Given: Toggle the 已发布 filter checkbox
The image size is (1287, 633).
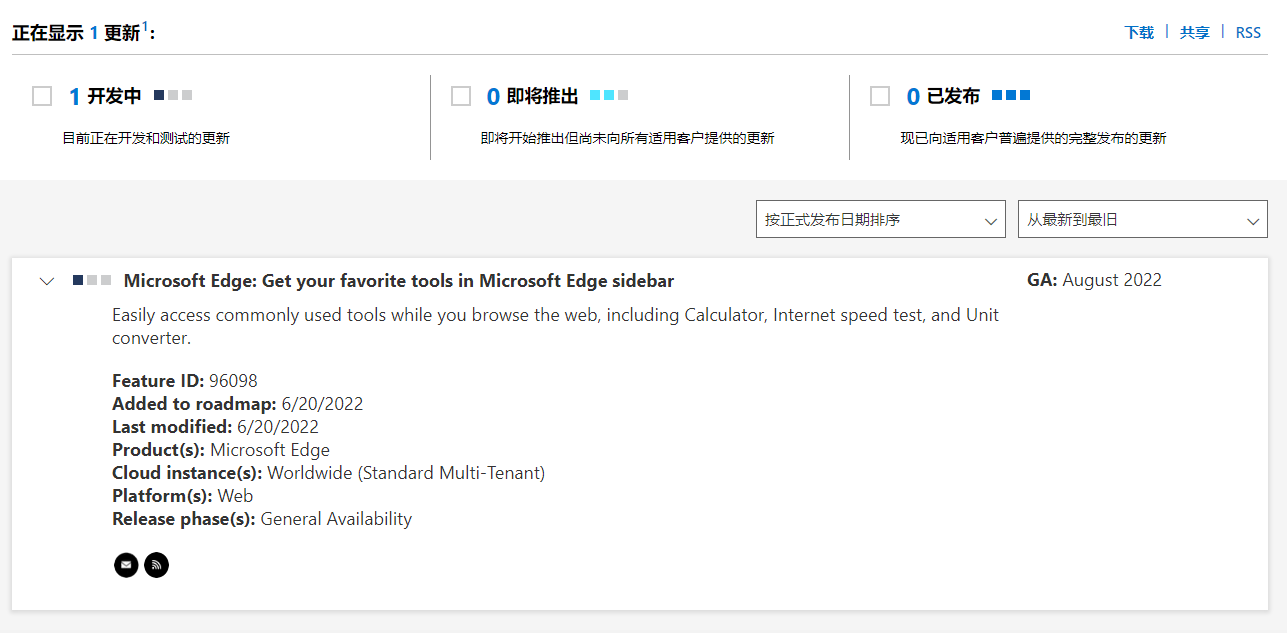Looking at the screenshot, I should point(880,96).
